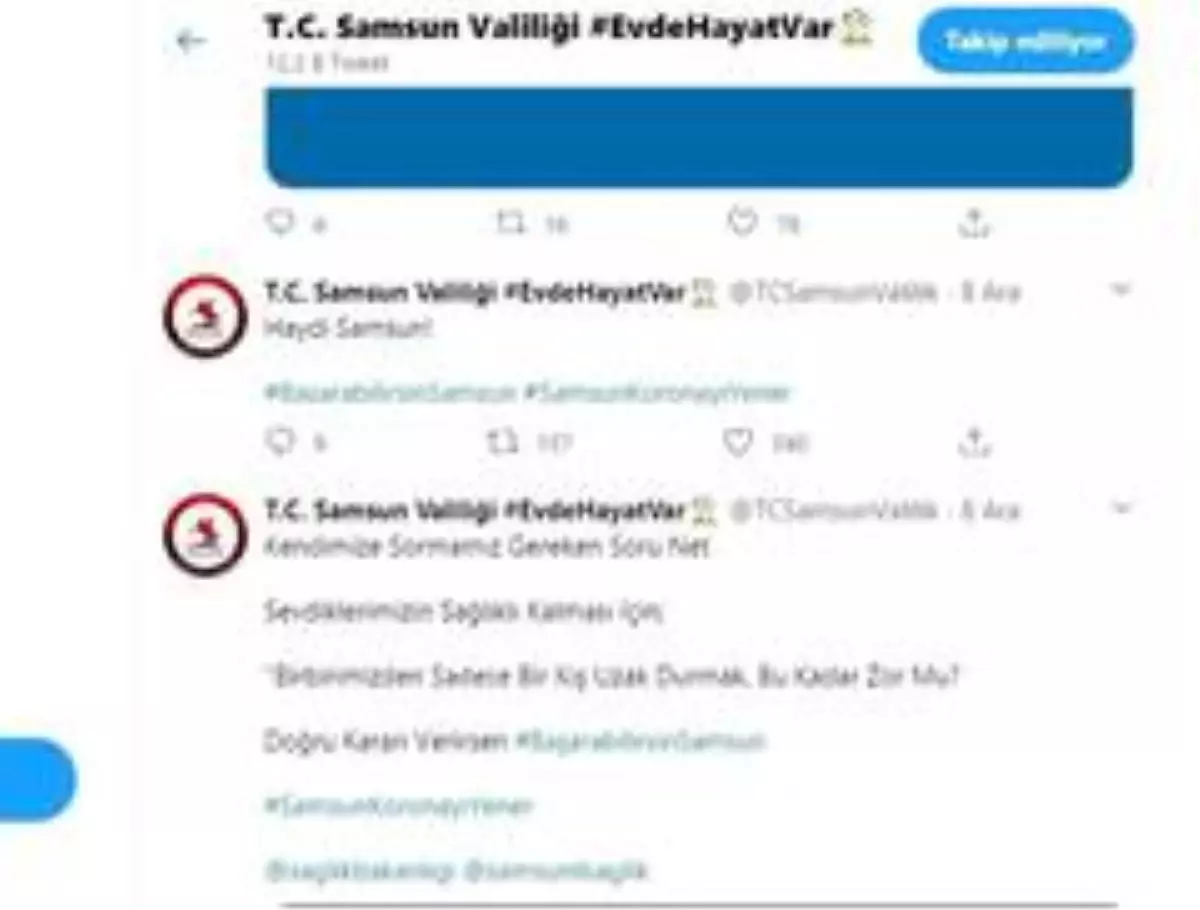
Task: Reply to the Haydi Samsun tweet
Action: [x=281, y=441]
